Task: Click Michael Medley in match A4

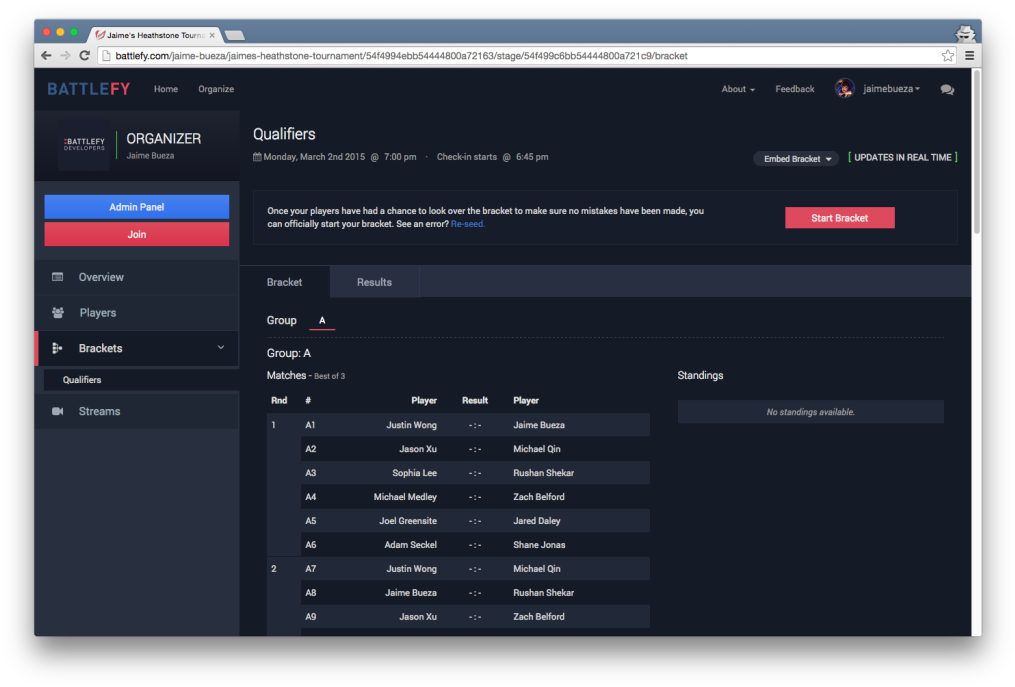Action: [405, 497]
